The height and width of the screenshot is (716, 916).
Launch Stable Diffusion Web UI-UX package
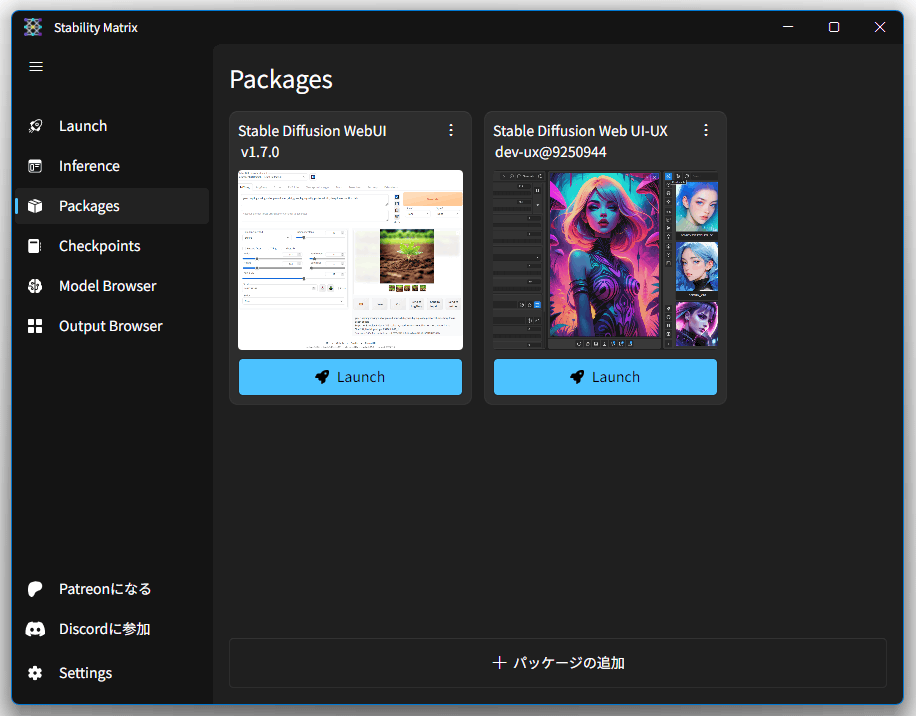point(605,377)
